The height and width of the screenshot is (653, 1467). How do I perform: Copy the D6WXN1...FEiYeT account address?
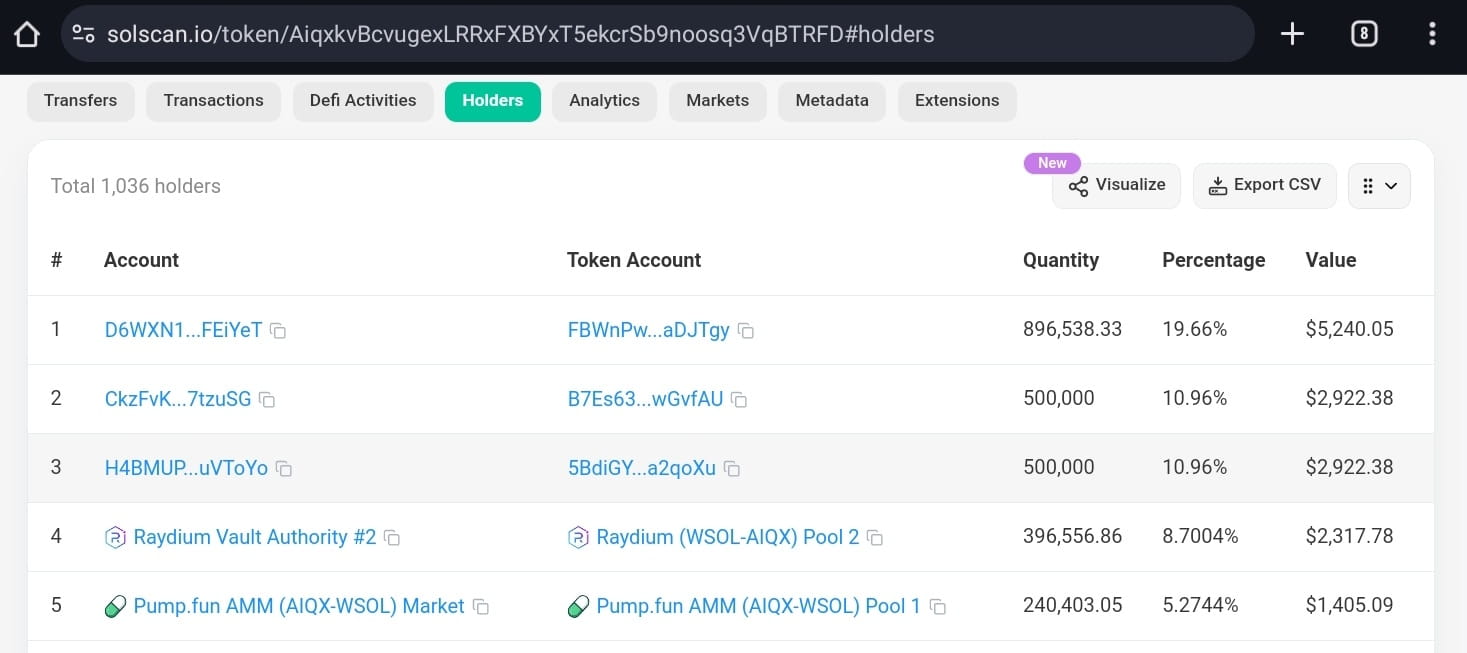(279, 331)
